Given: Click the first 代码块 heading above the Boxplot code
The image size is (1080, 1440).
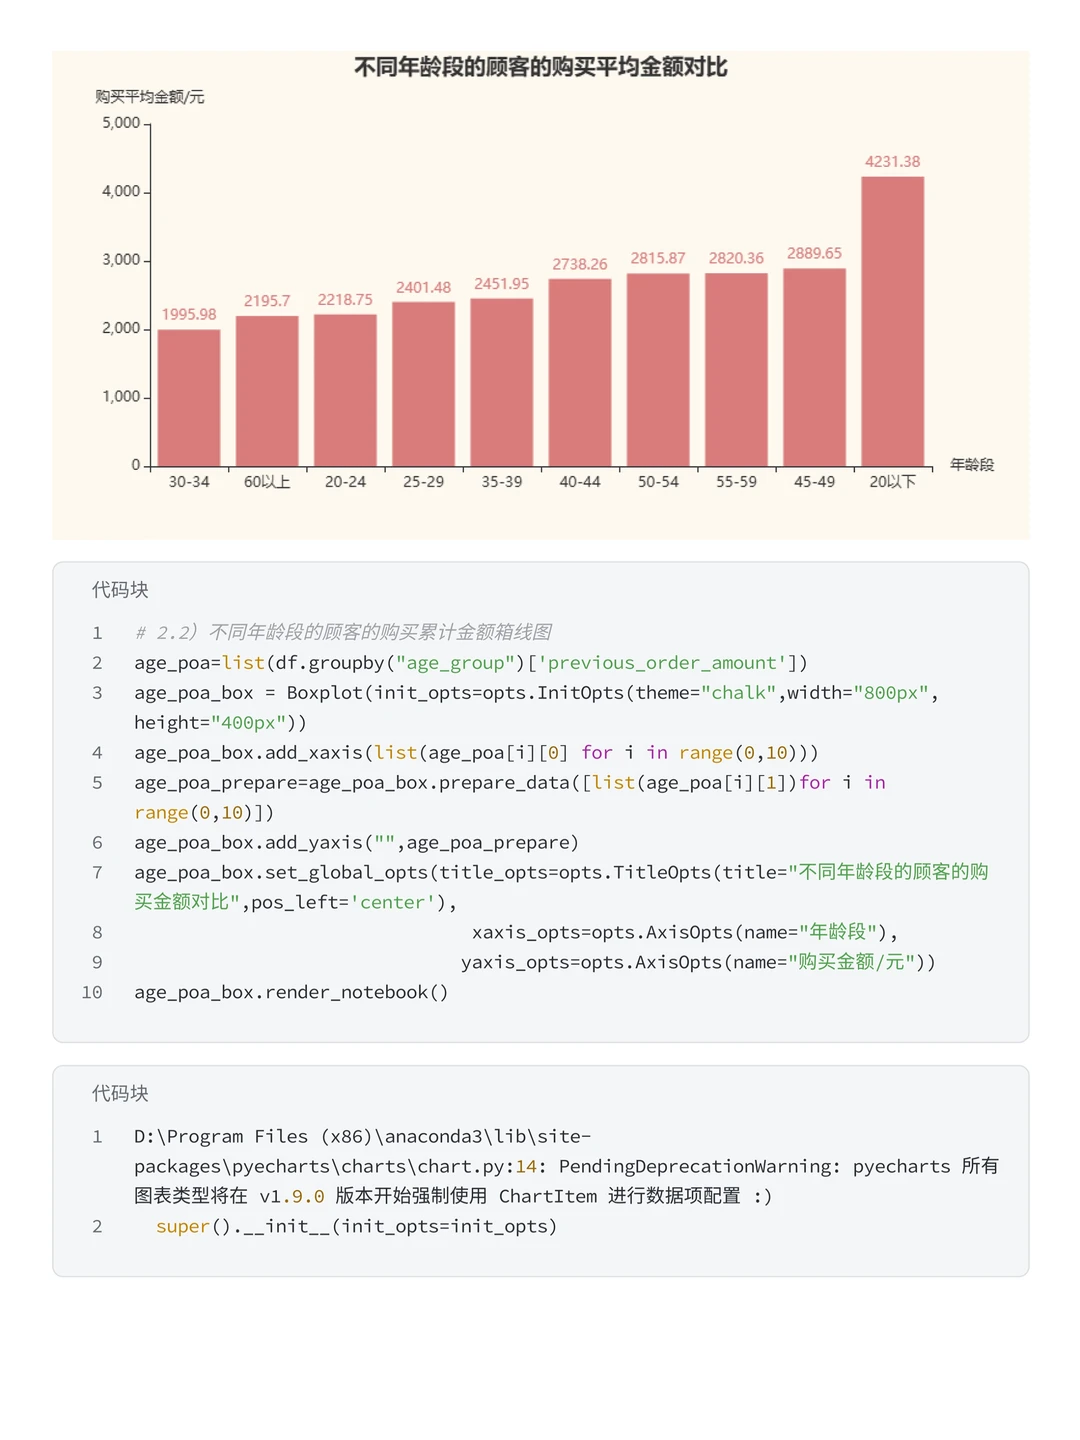Looking at the screenshot, I should tap(120, 590).
